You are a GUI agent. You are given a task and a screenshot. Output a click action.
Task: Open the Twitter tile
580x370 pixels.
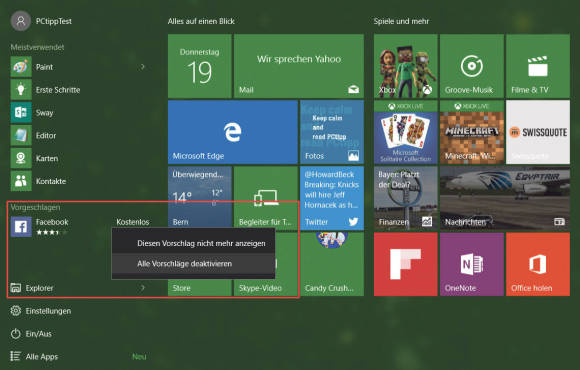pos(332,198)
